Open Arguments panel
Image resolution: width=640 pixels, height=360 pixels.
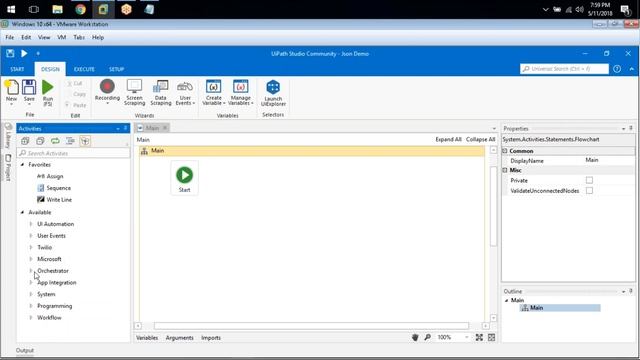point(180,338)
